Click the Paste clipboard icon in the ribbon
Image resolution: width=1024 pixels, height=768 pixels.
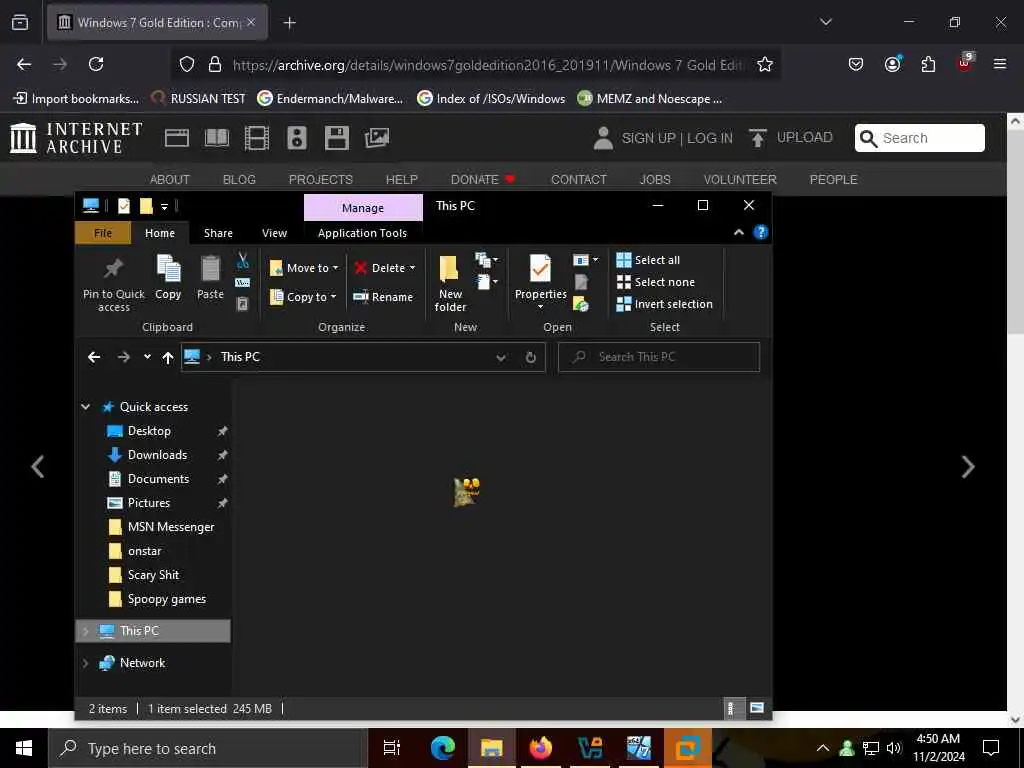pyautogui.click(x=210, y=278)
